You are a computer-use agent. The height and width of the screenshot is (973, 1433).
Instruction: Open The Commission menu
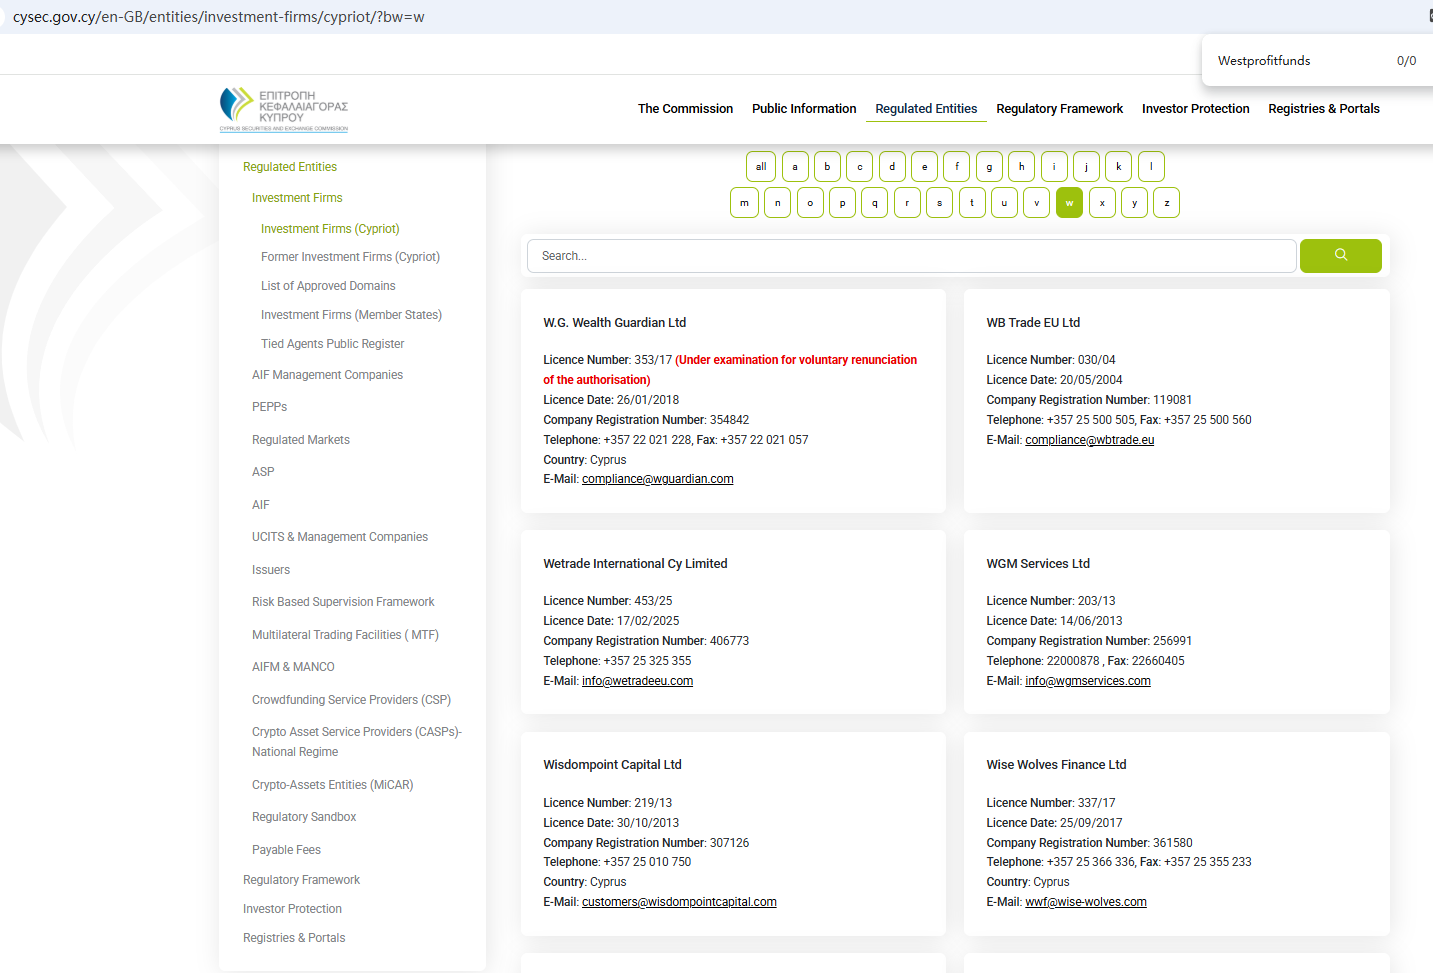[x=685, y=109]
